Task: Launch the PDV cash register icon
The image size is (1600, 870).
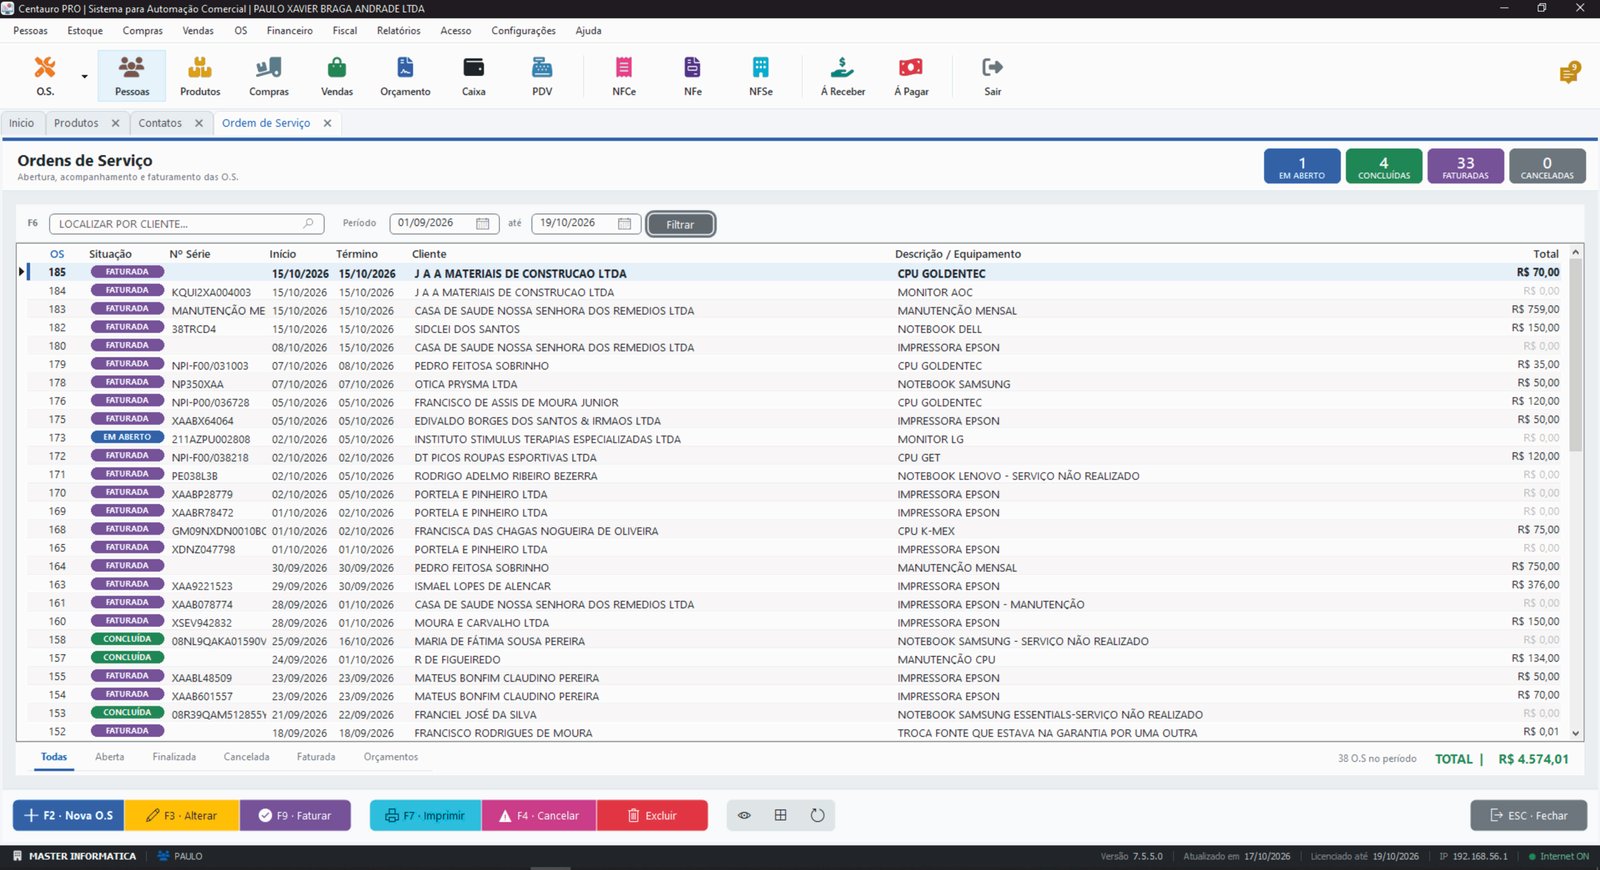Action: [x=542, y=68]
